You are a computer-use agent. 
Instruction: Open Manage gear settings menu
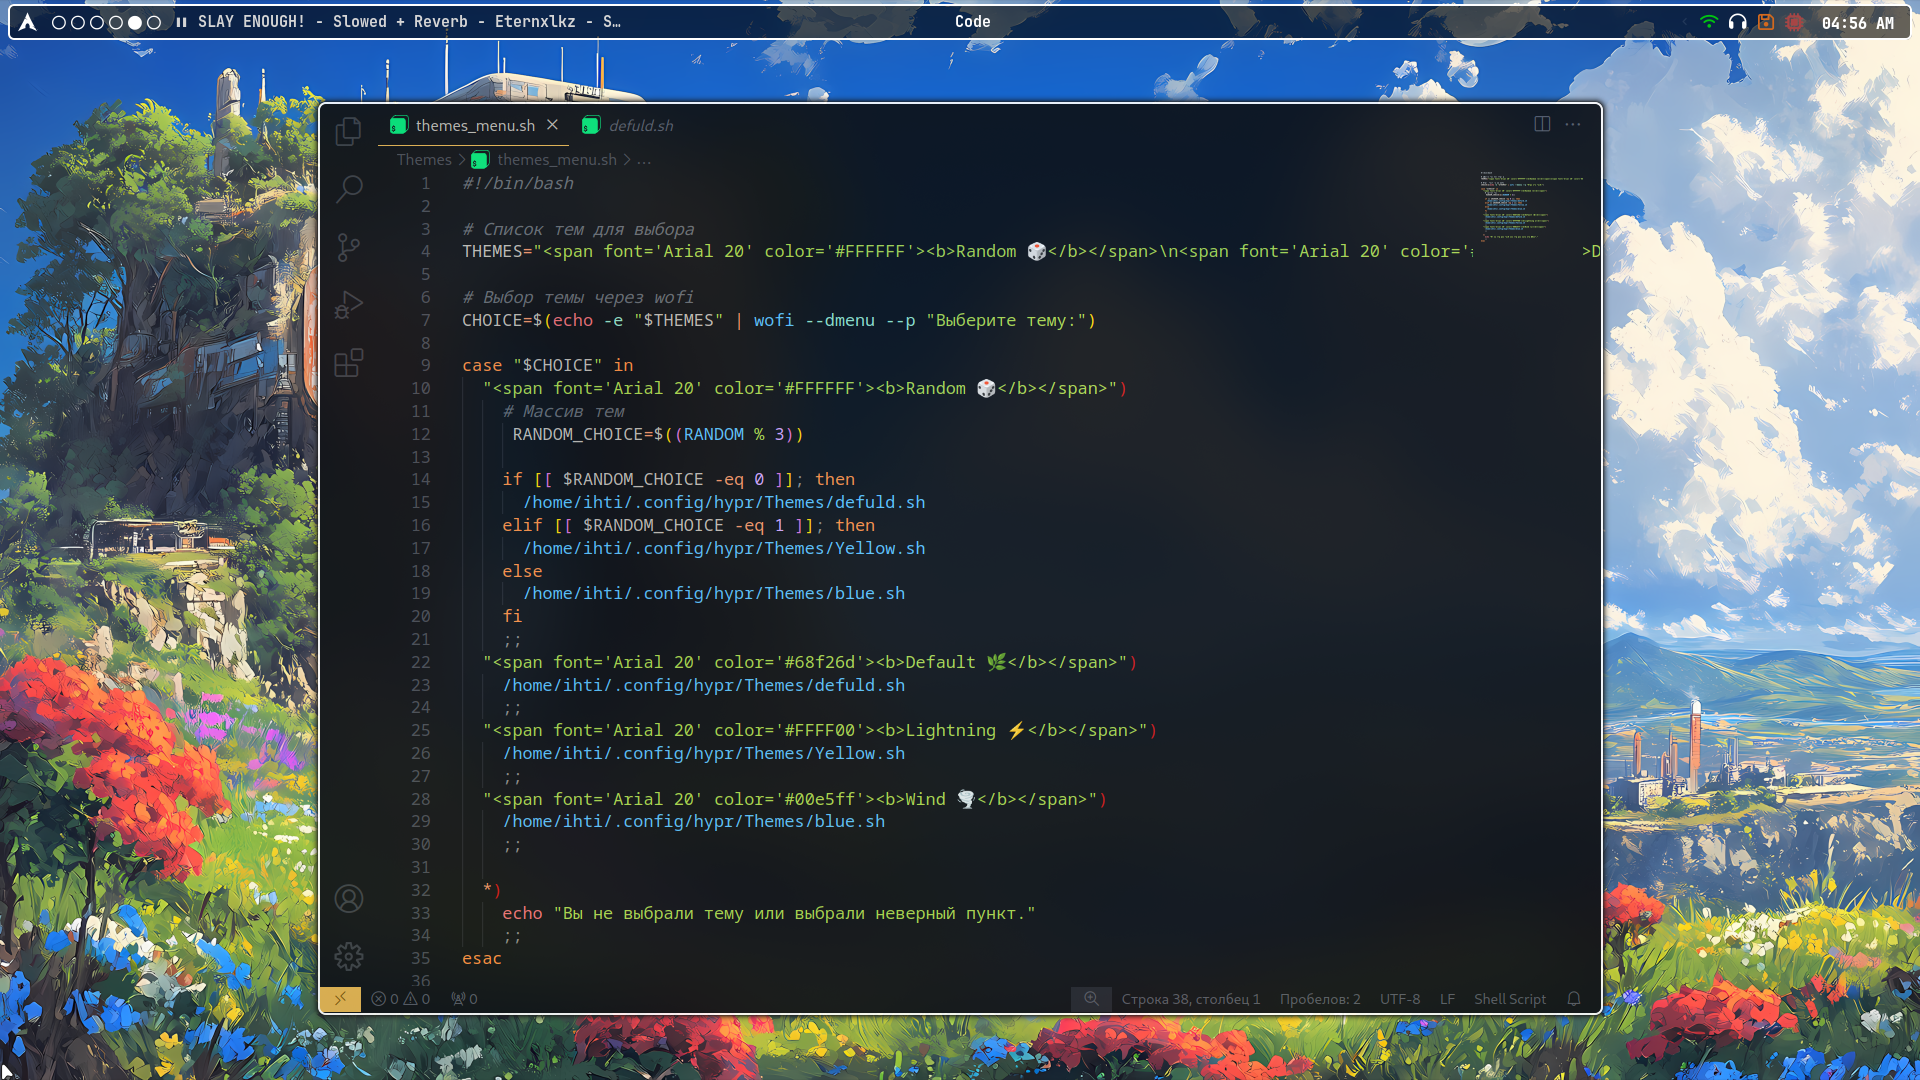[348, 957]
